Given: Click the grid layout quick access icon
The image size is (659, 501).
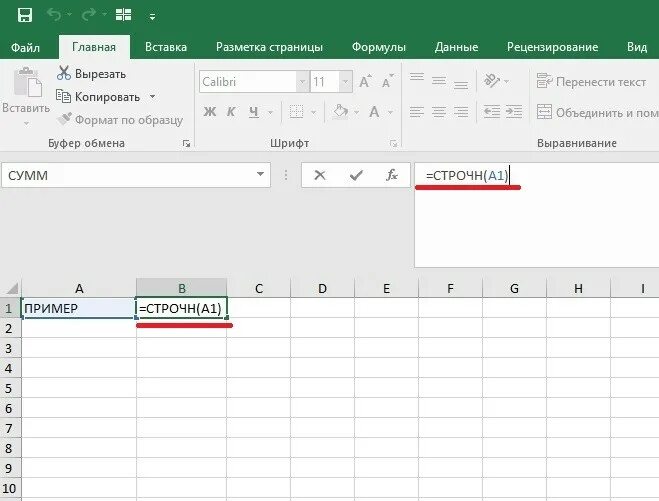Looking at the screenshot, I should point(124,15).
